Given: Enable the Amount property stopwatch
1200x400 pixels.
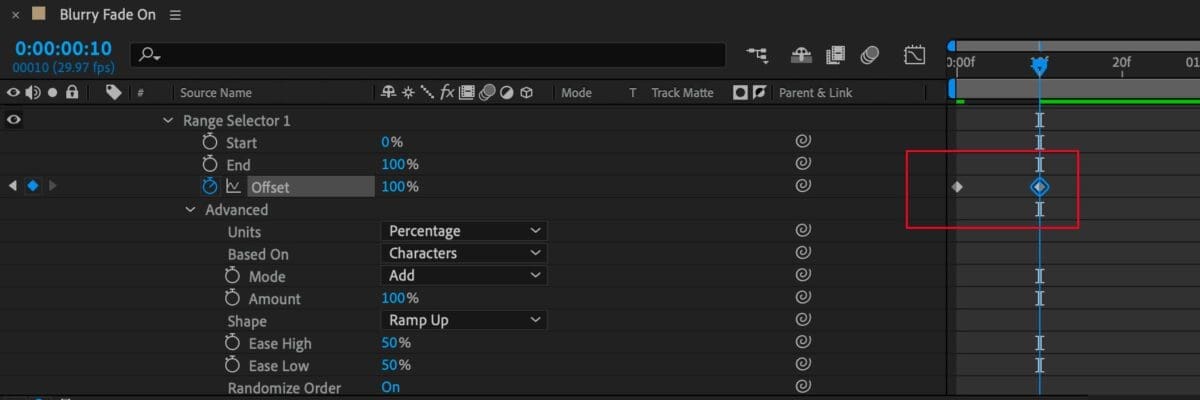Looking at the screenshot, I should 233,298.
